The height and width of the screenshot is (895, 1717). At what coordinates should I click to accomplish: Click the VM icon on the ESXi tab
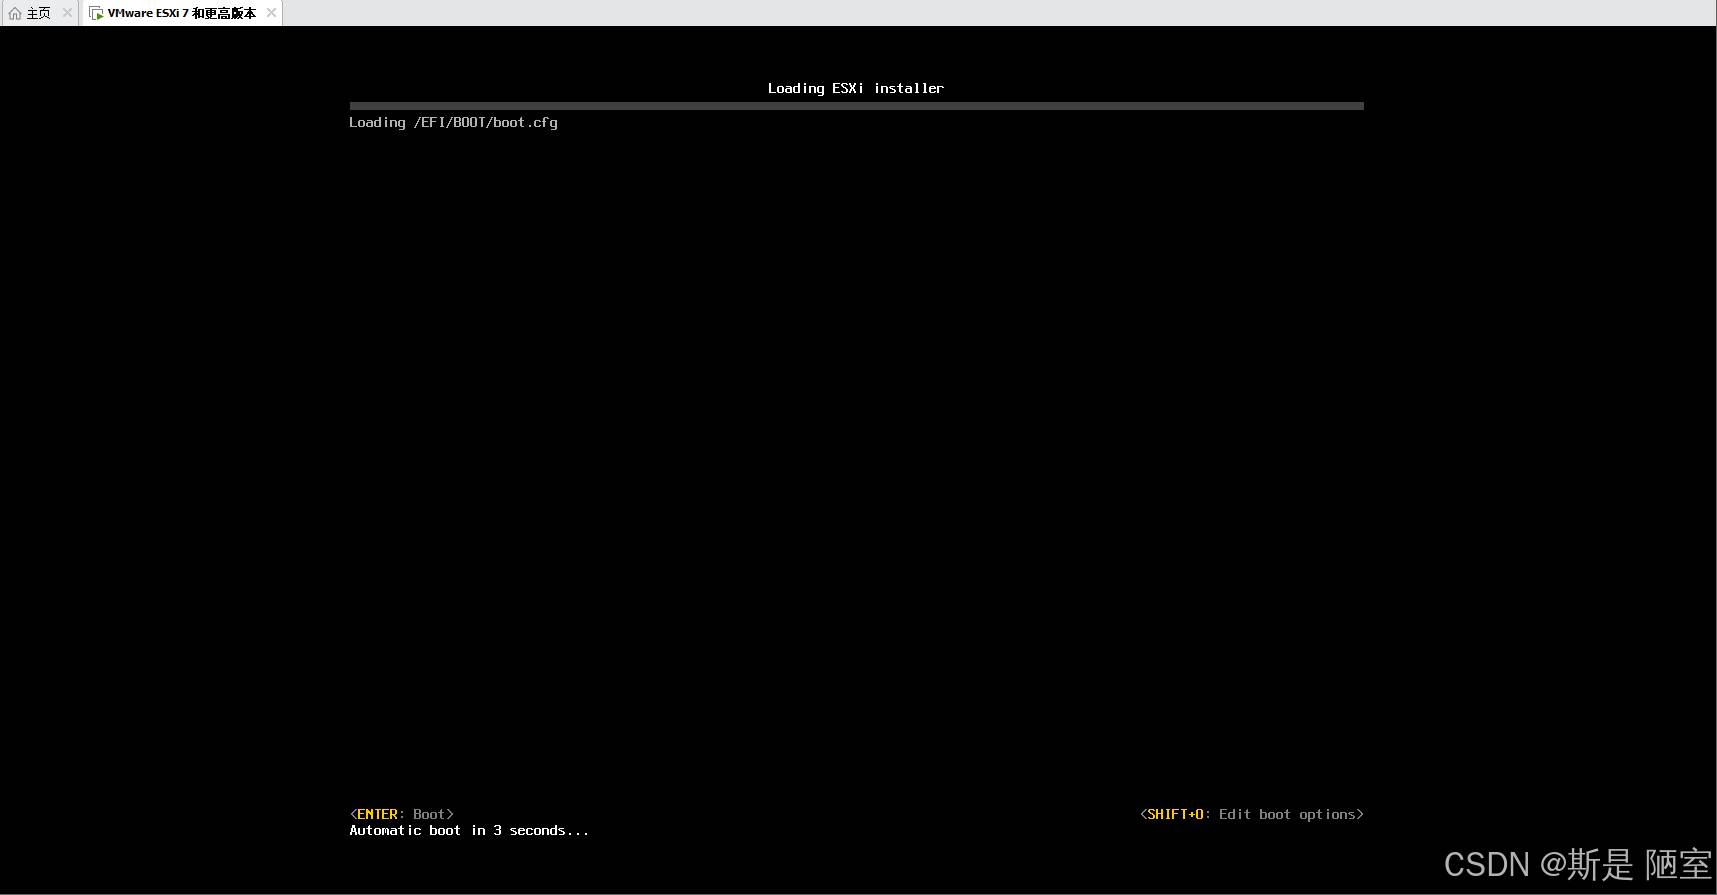(96, 13)
